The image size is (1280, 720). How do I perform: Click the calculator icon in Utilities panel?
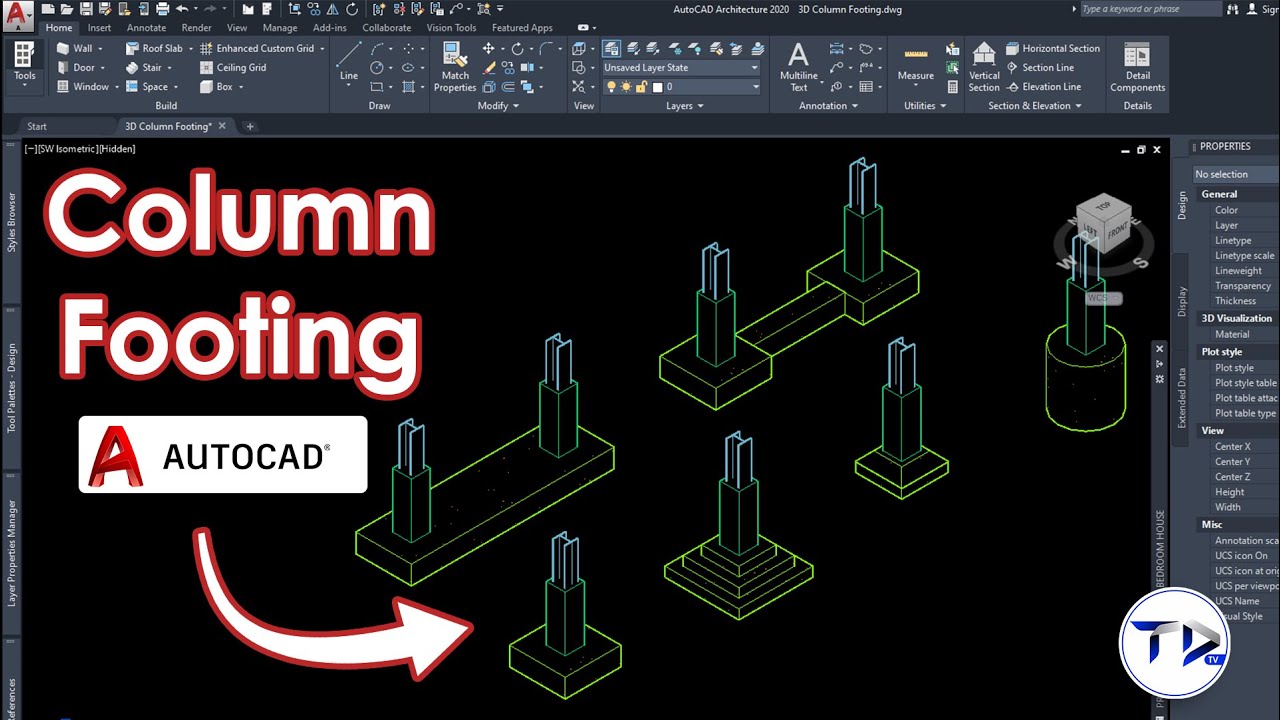point(952,86)
